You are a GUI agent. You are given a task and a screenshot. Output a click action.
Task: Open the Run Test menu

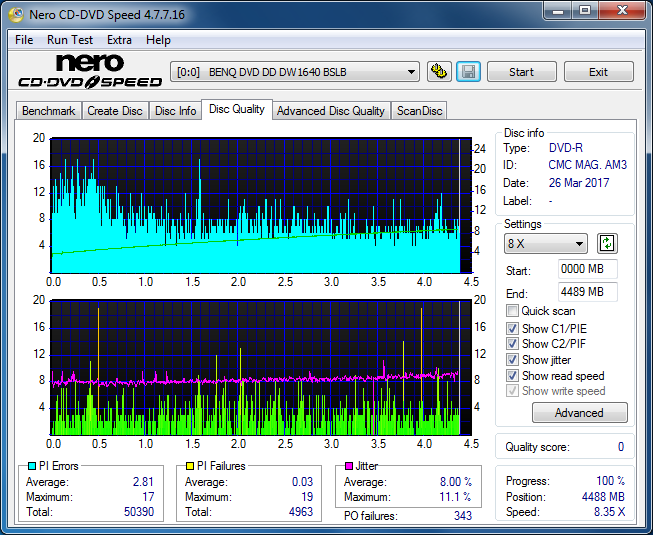click(x=70, y=40)
